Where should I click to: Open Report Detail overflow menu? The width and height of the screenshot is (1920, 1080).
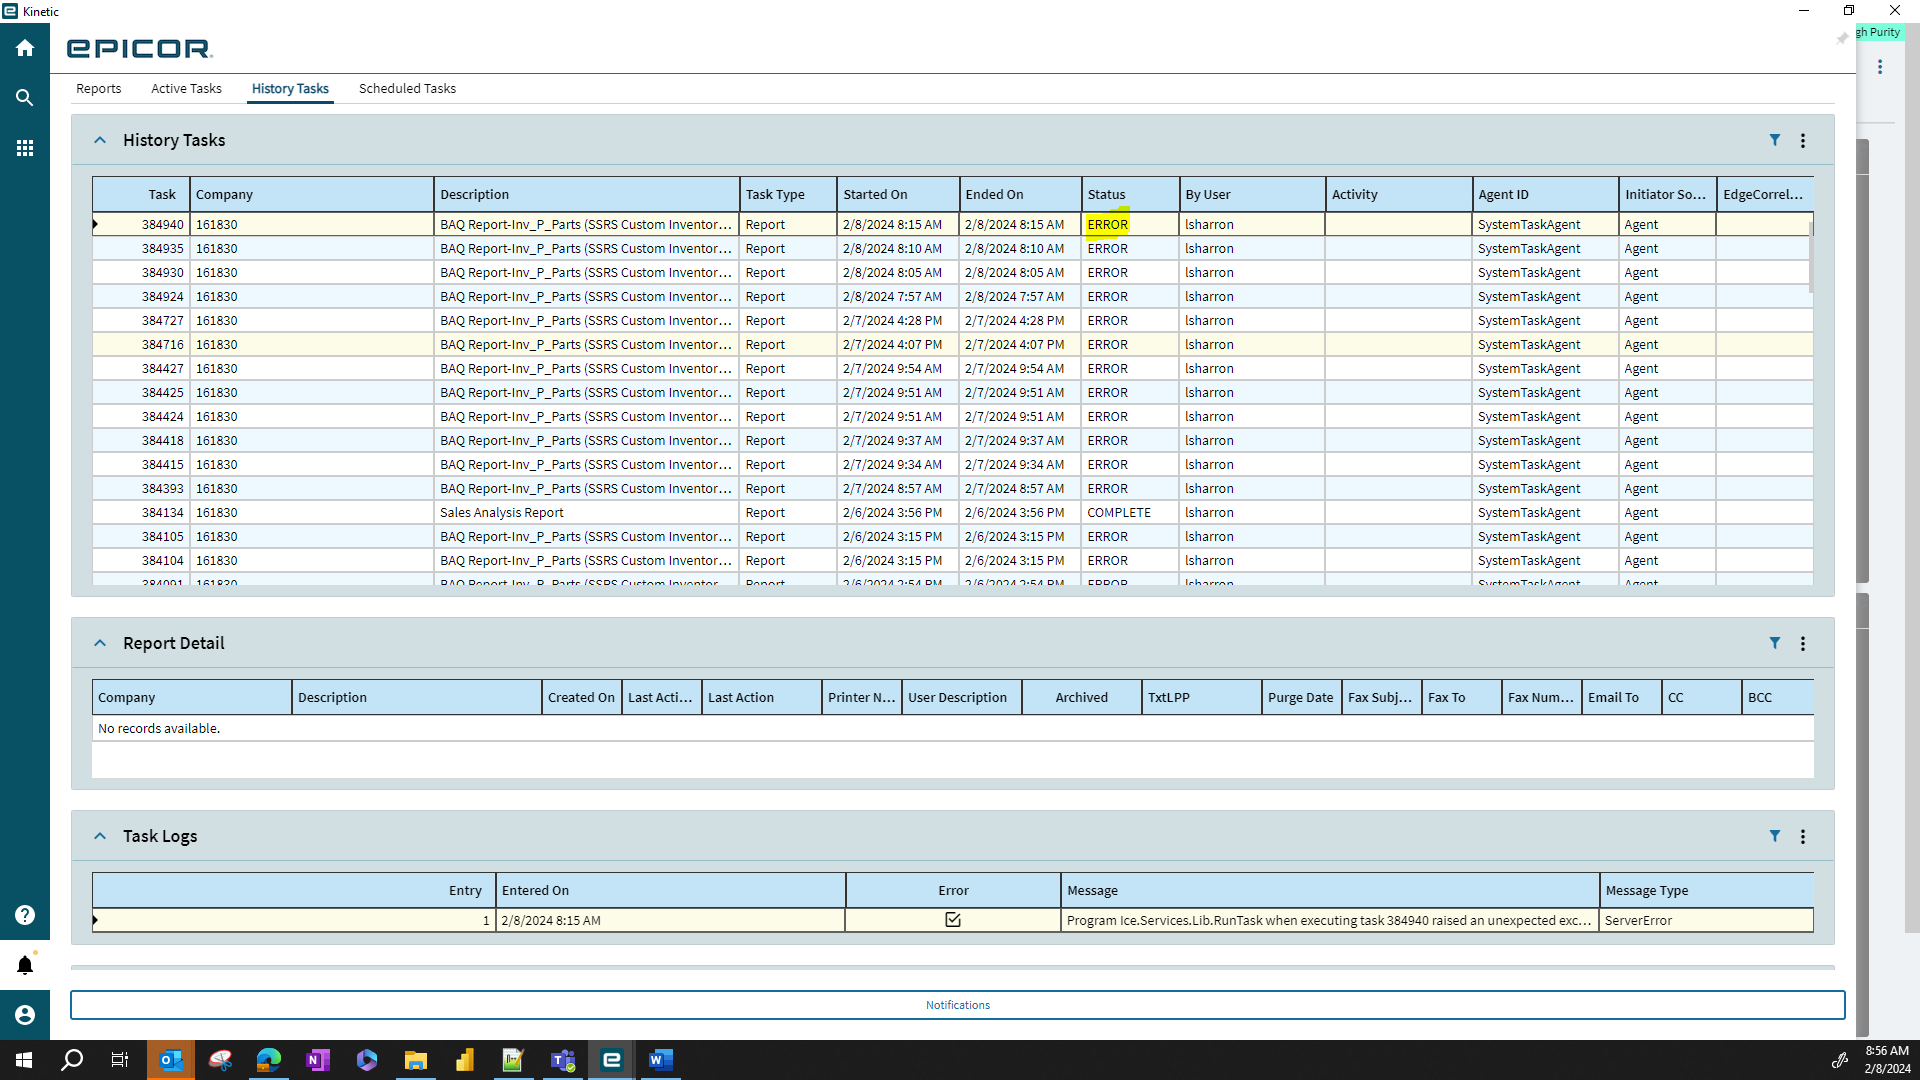coord(1803,644)
